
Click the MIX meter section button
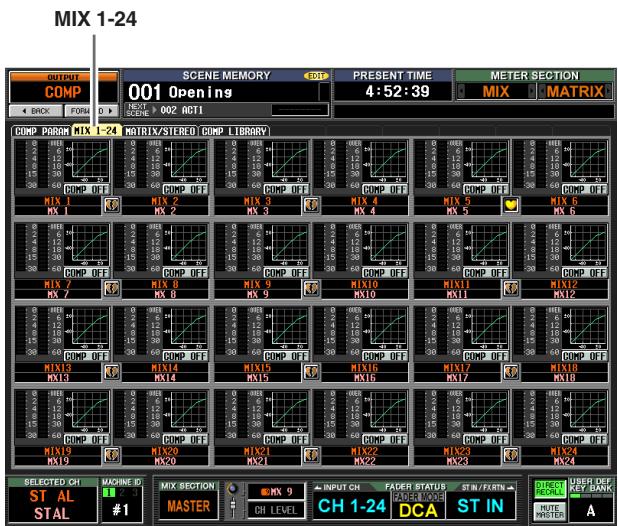point(496,91)
